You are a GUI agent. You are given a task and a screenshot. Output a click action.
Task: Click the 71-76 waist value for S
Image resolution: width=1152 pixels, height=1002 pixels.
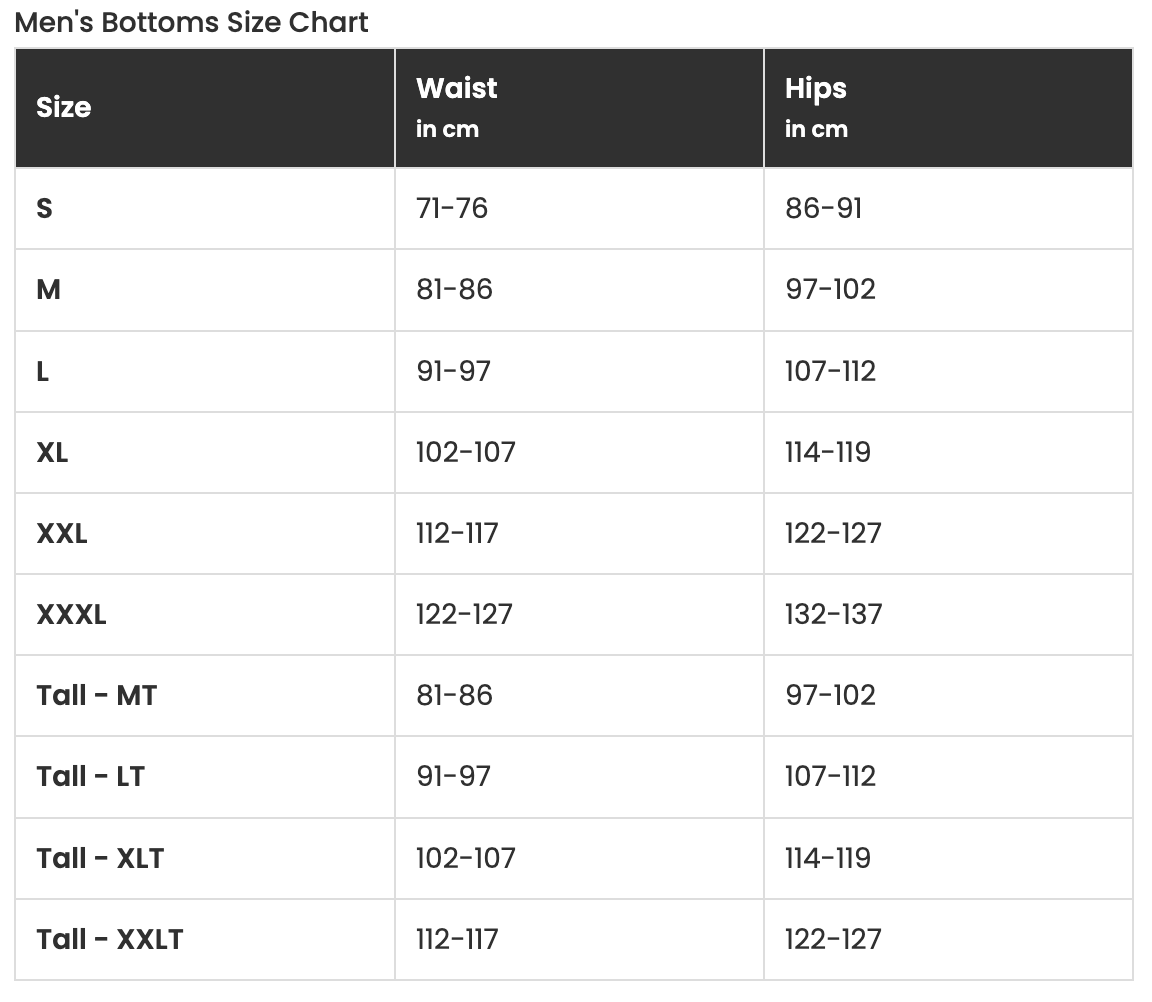point(452,208)
